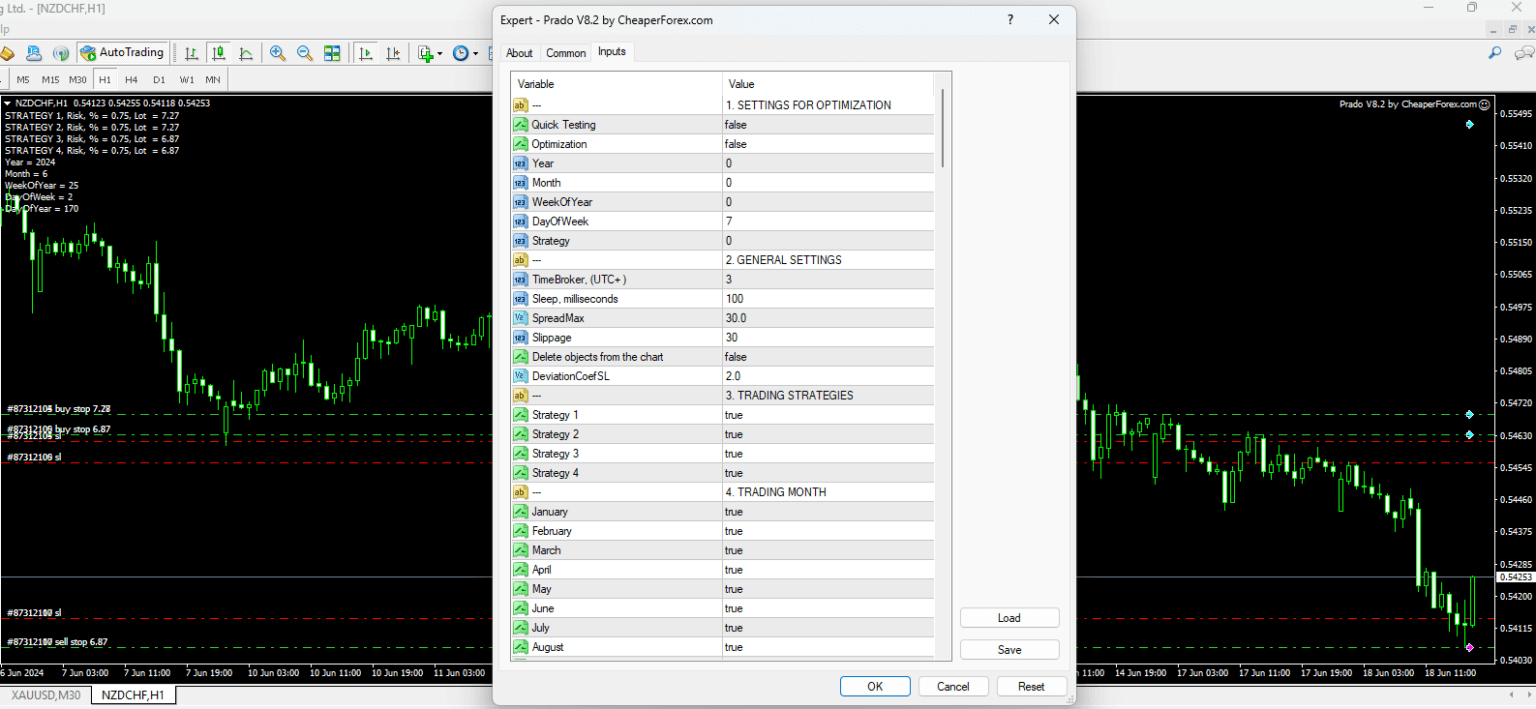Select the H4 timeframe

pyautogui.click(x=131, y=79)
